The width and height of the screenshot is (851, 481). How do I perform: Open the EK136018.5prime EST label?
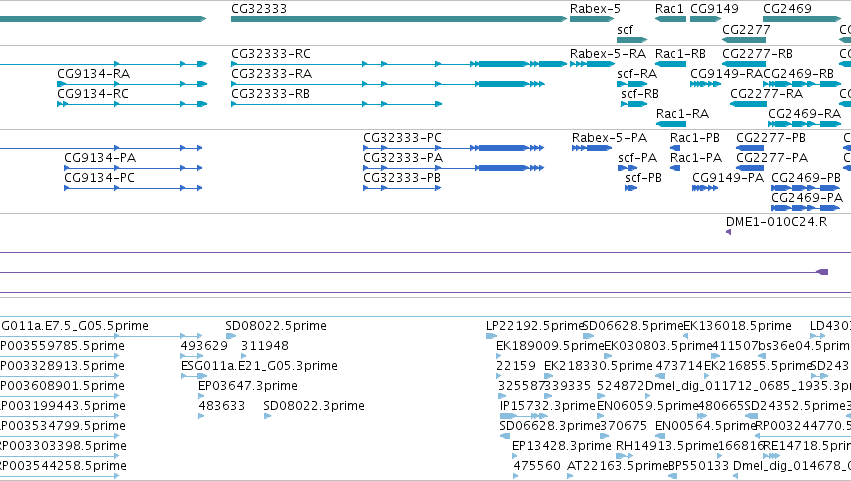[737, 326]
